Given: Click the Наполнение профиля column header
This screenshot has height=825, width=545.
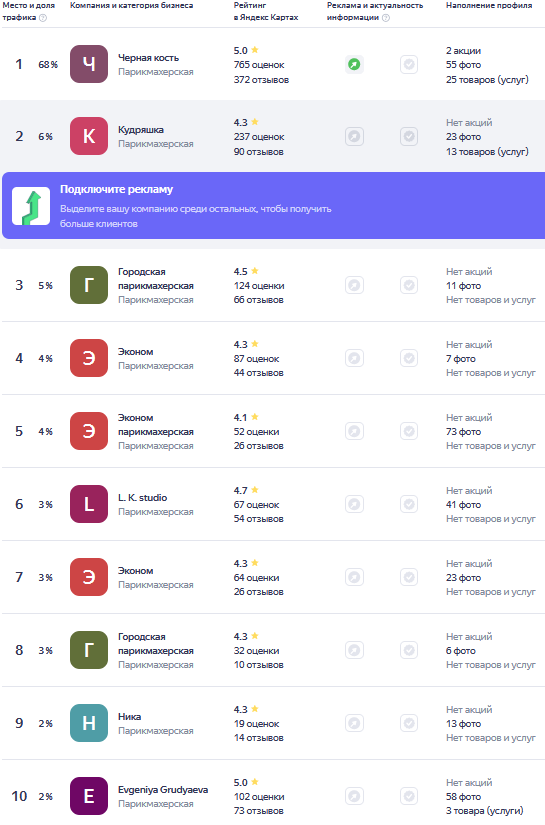Looking at the screenshot, I should [489, 5].
